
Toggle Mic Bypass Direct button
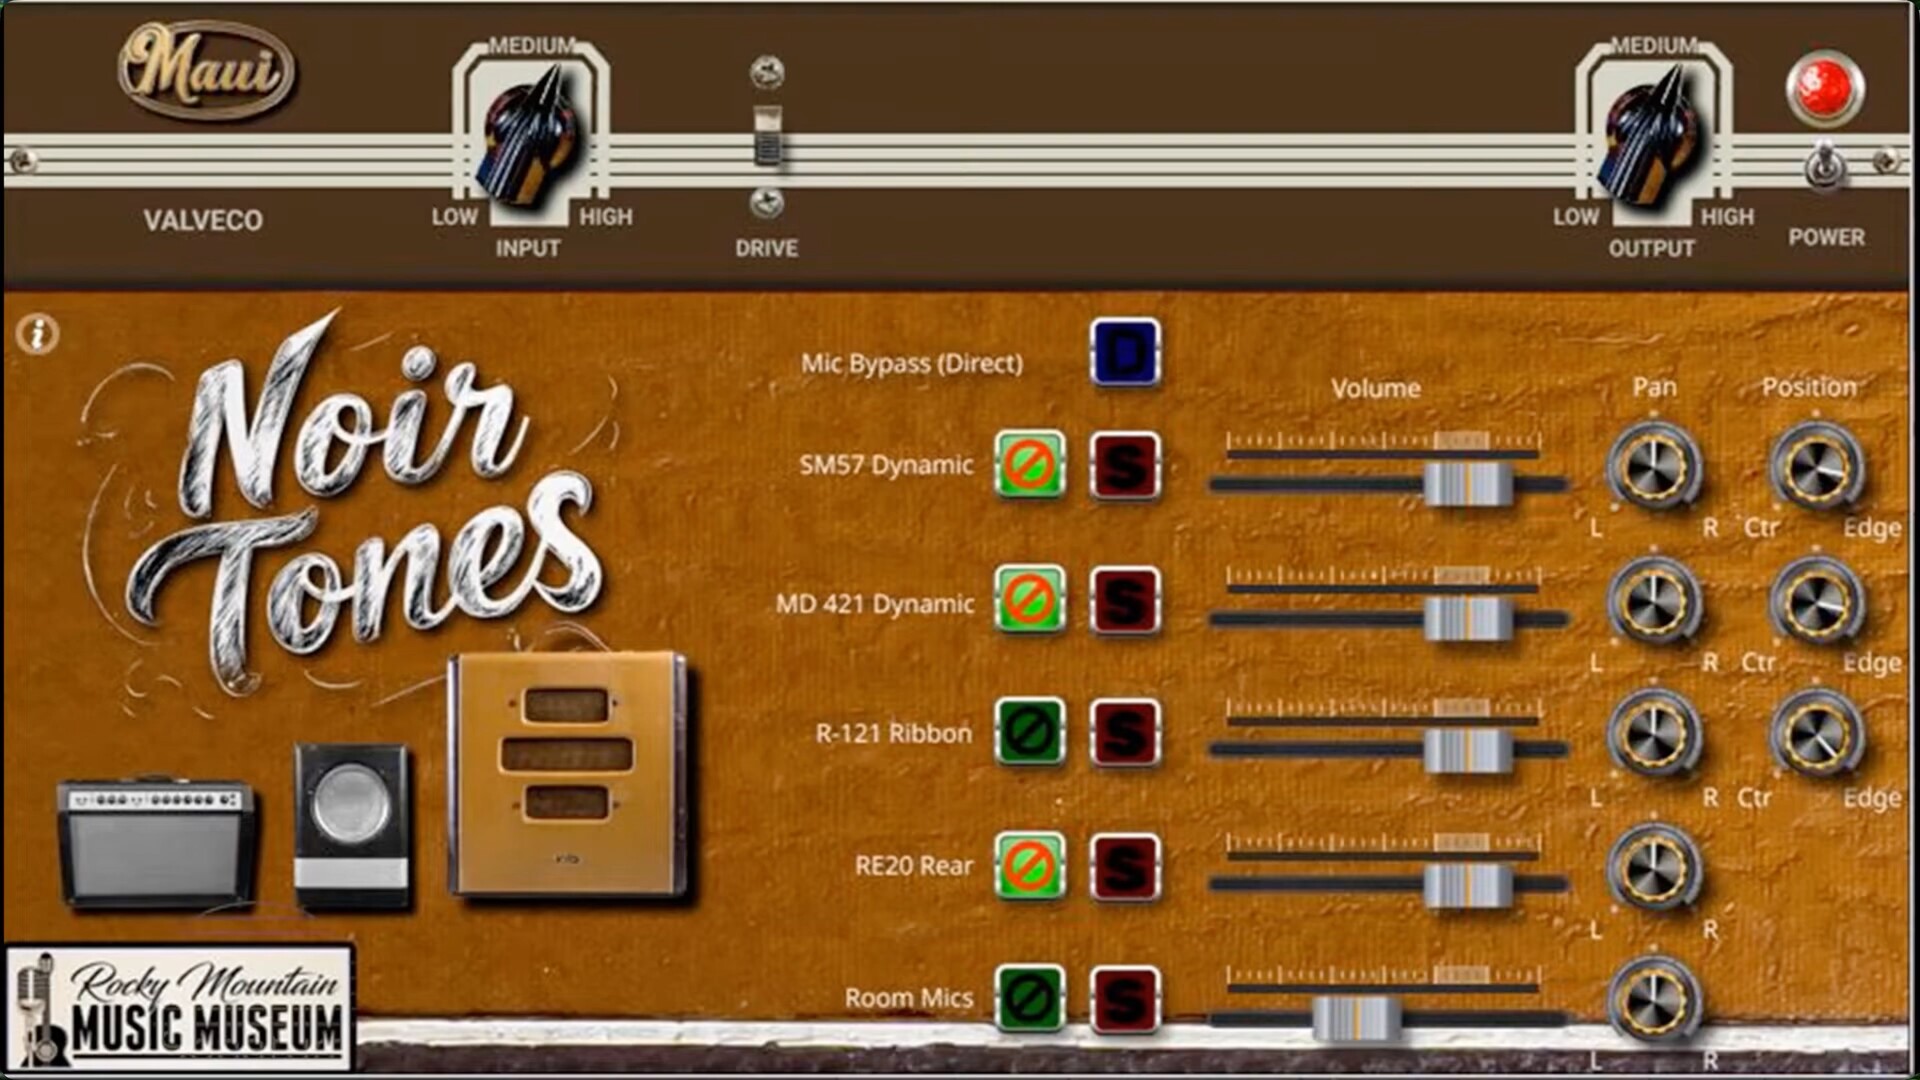[x=1125, y=352]
